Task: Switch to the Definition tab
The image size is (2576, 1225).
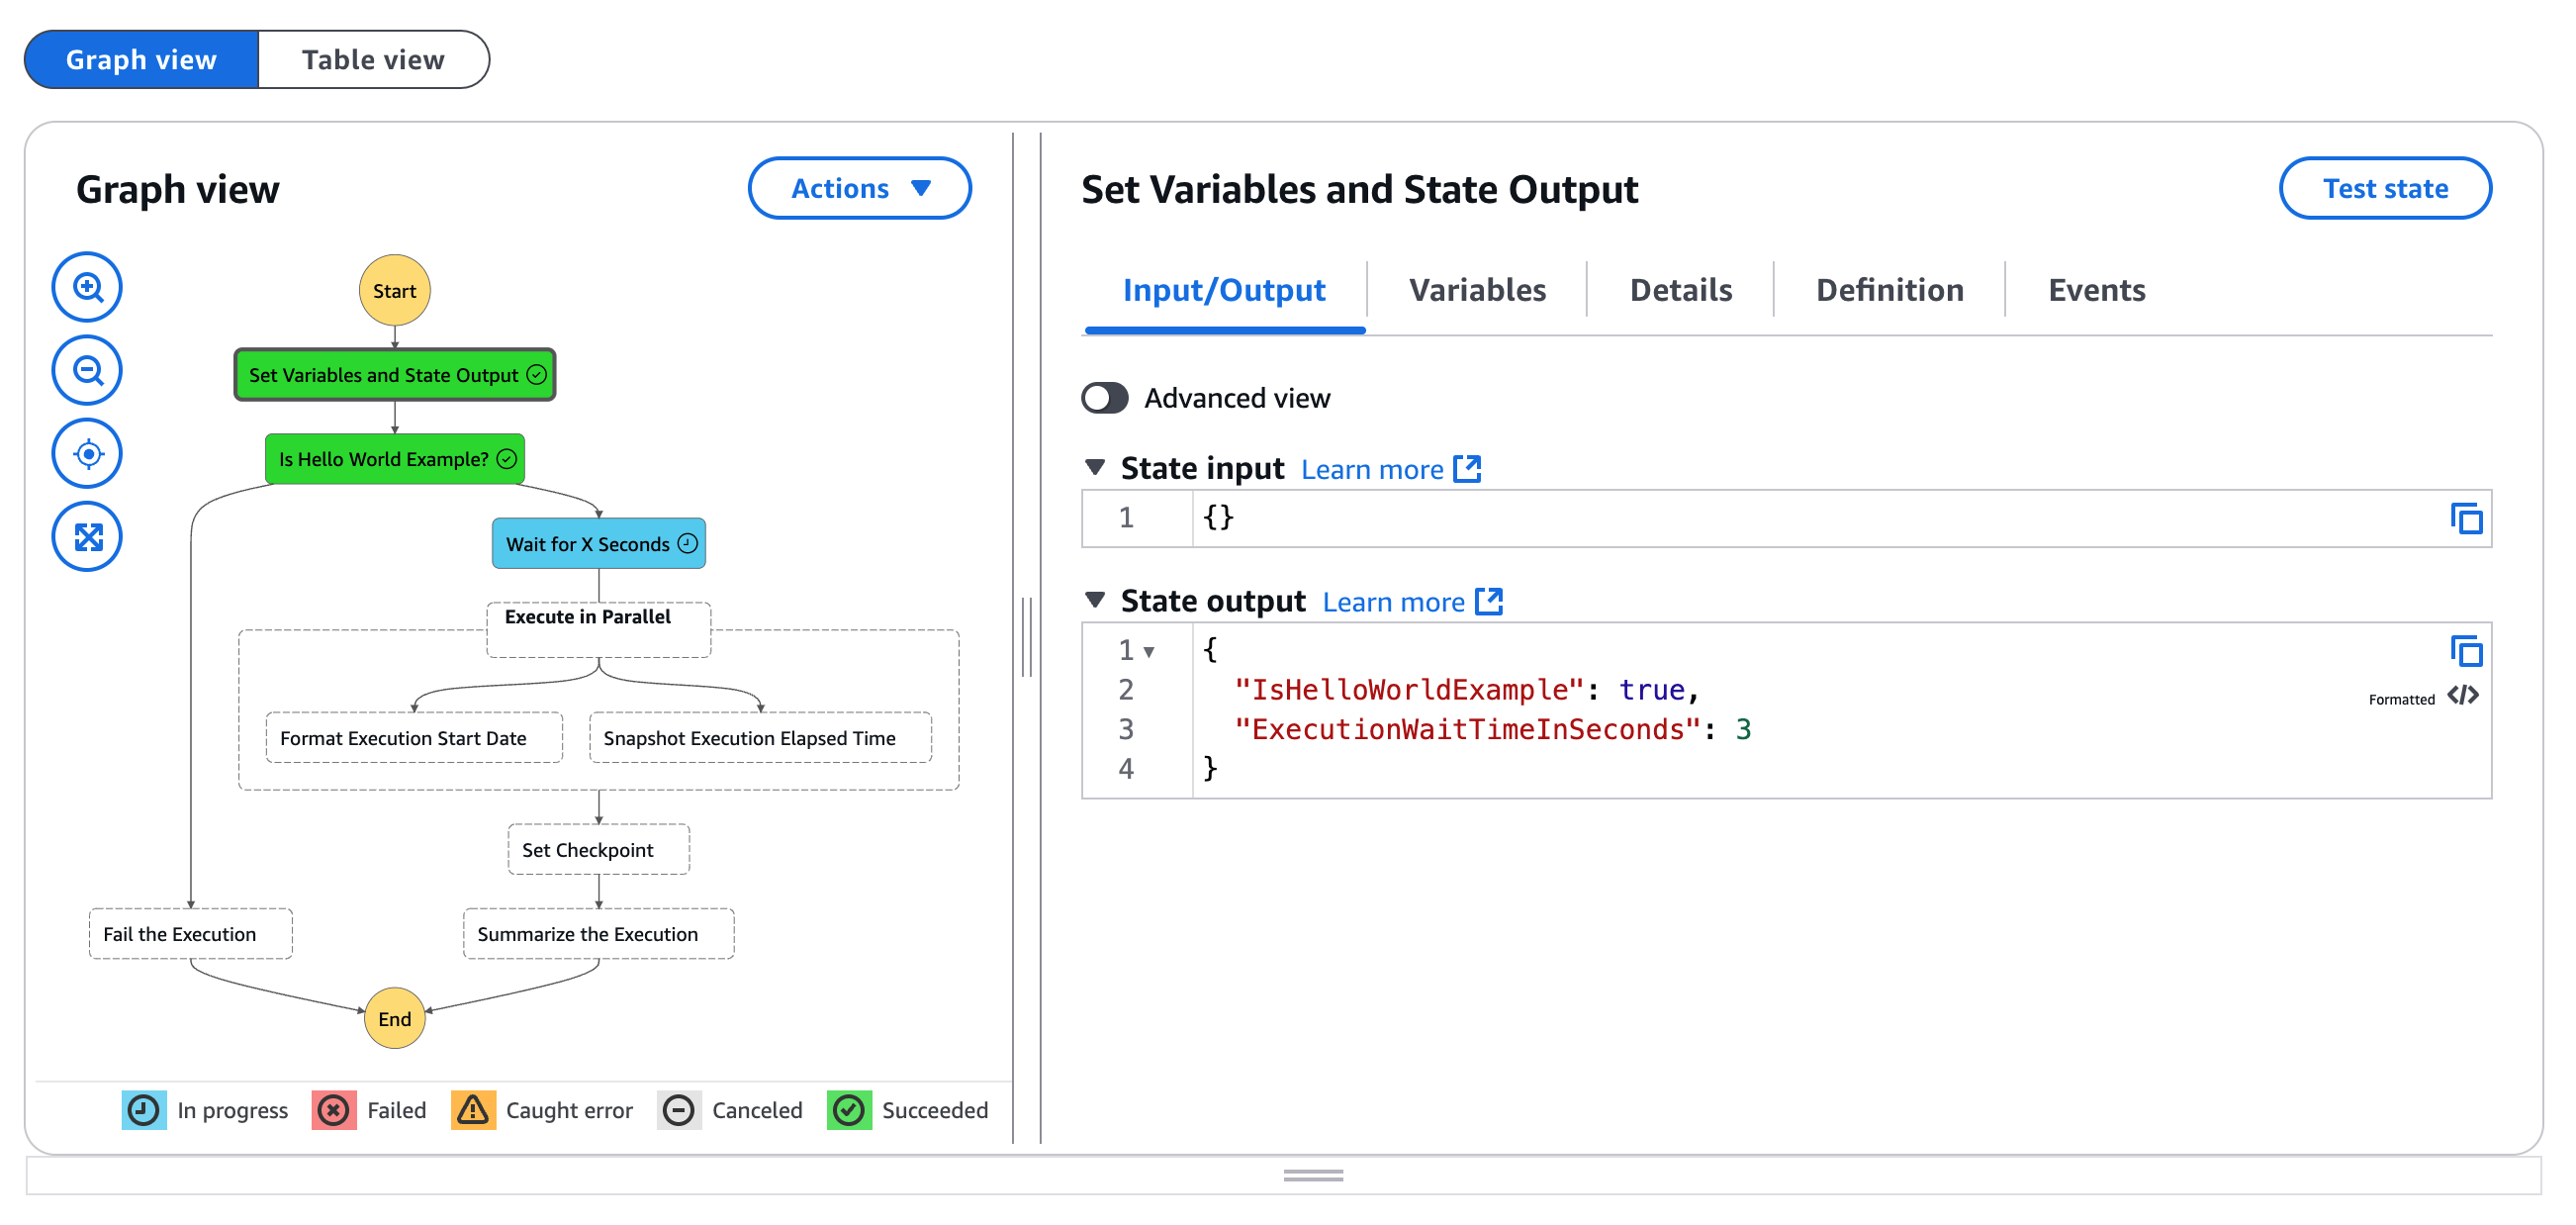Action: (x=1887, y=291)
